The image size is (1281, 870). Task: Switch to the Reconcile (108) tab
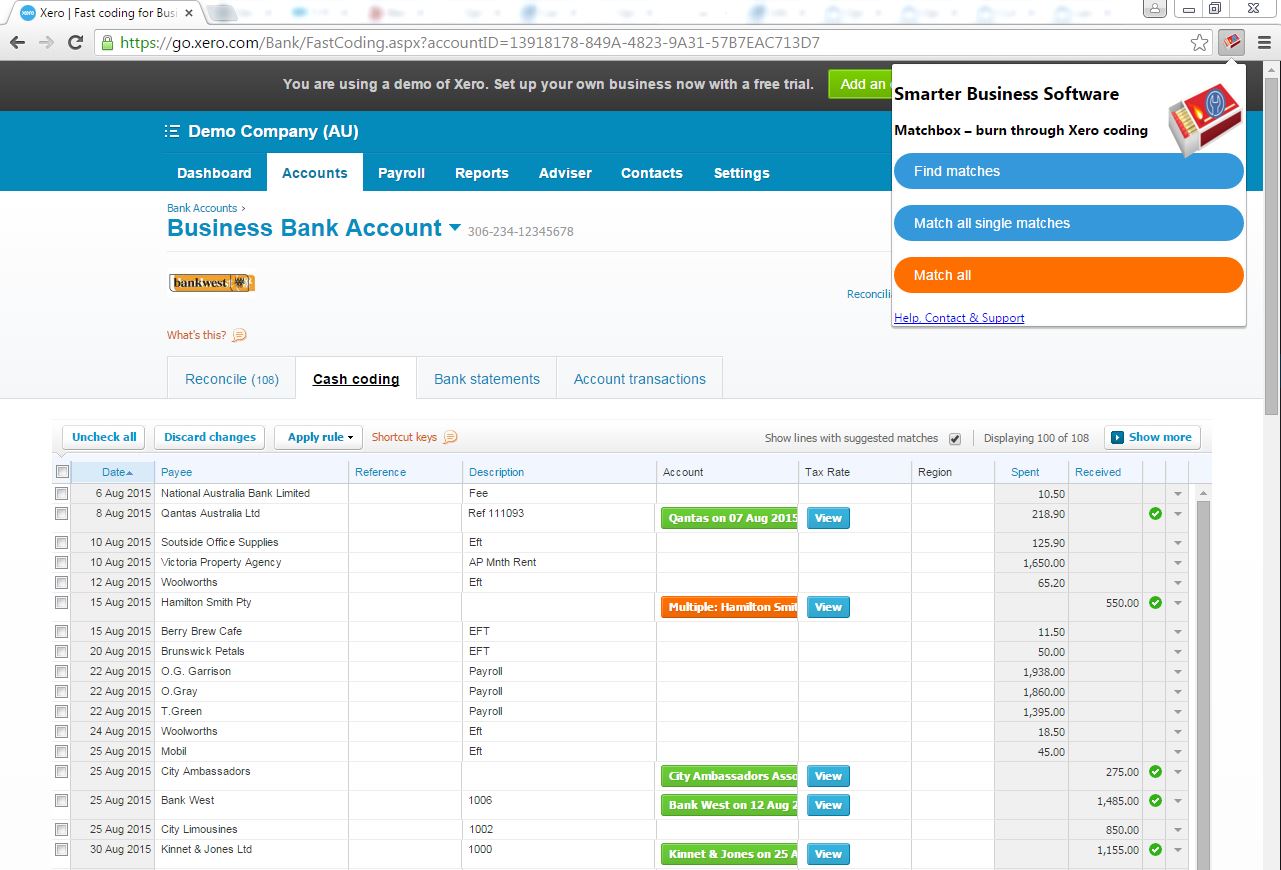pos(232,379)
